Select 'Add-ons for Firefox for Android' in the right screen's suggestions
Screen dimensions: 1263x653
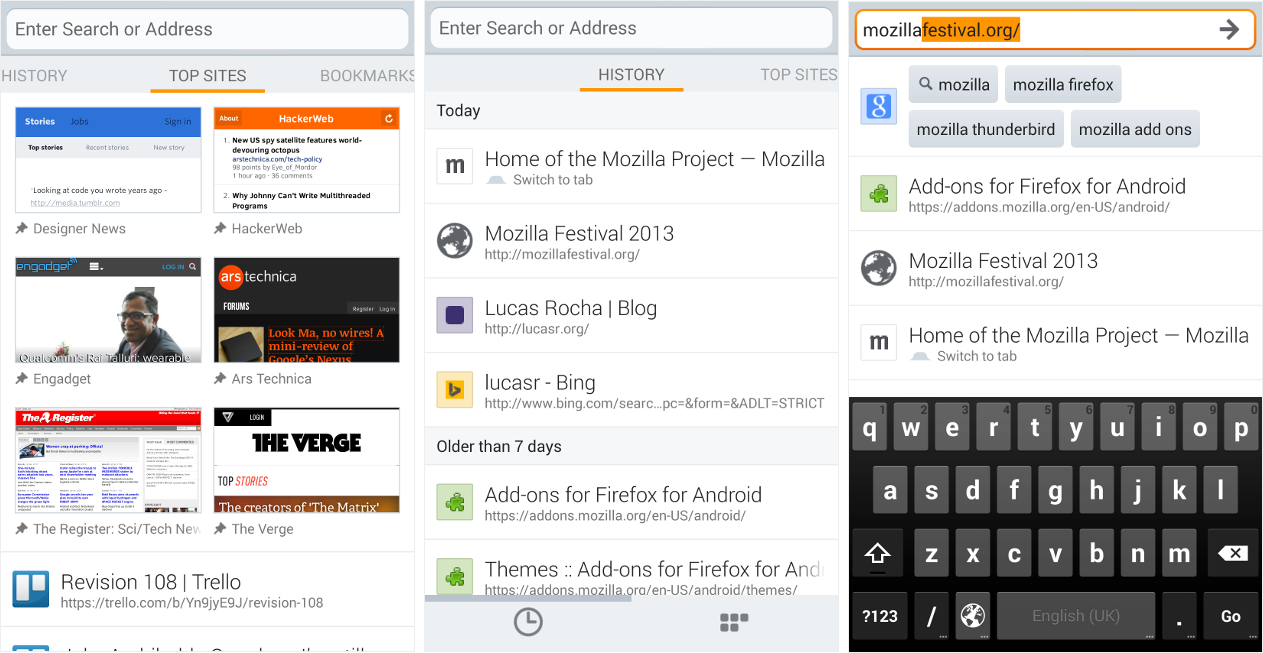click(1056, 194)
